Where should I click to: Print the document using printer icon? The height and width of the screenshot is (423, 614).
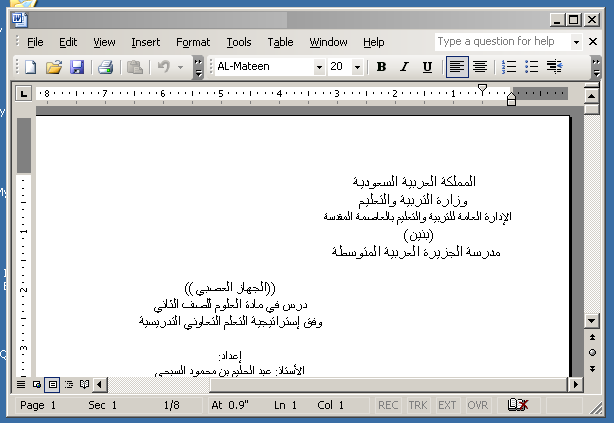pos(106,67)
